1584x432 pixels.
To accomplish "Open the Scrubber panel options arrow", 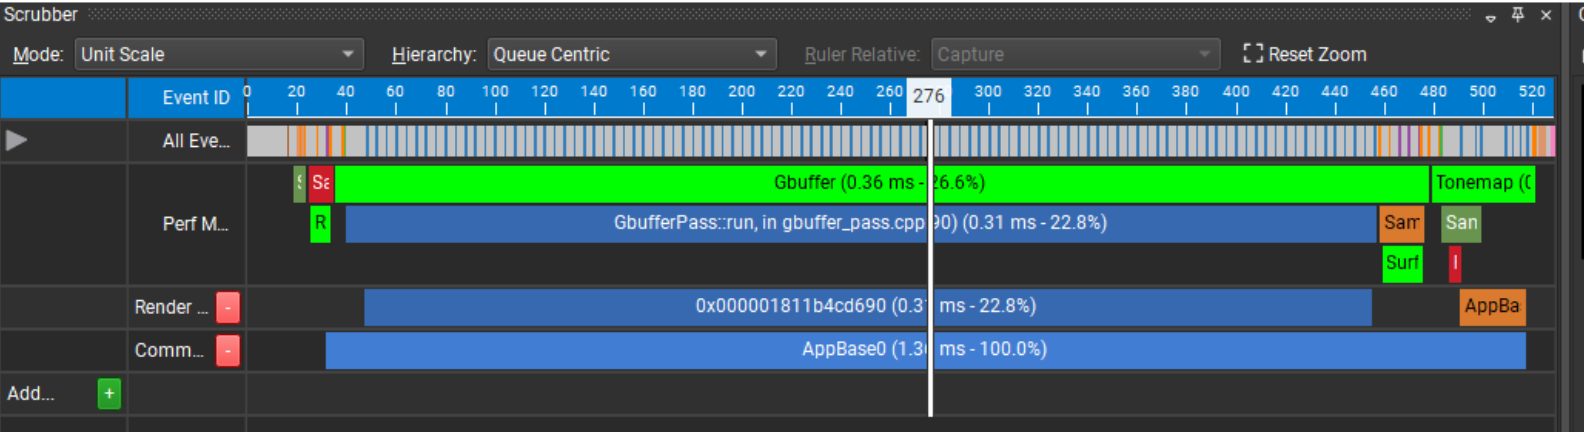I will (1490, 17).
